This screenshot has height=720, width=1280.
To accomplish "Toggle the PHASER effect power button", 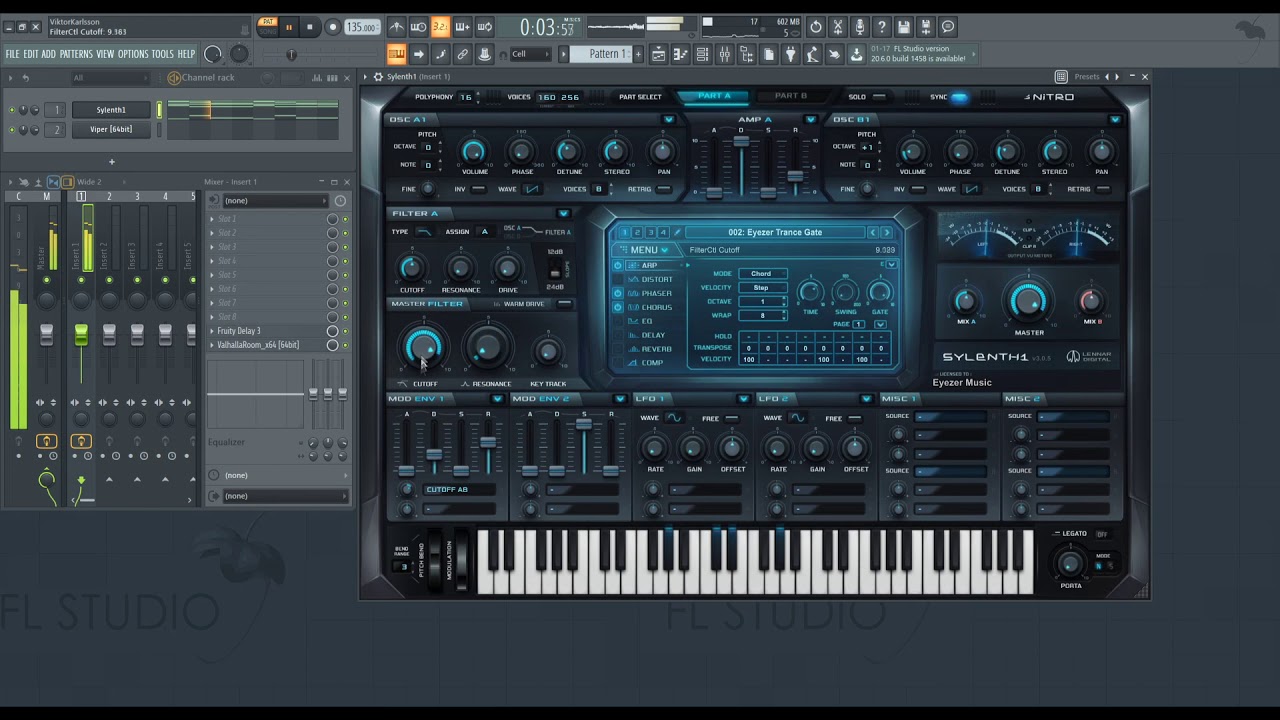I will click(x=618, y=294).
